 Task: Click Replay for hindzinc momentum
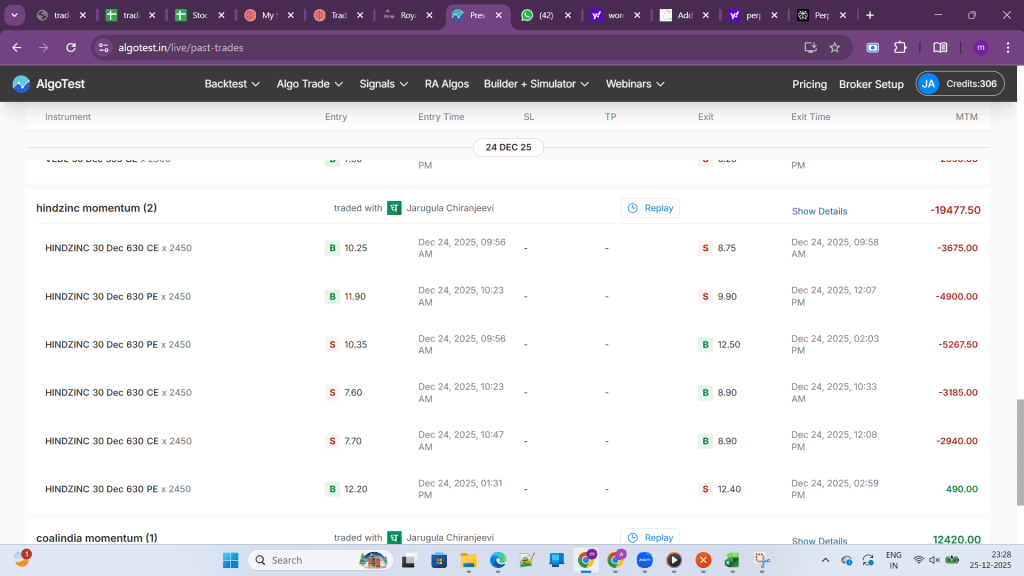pos(650,208)
